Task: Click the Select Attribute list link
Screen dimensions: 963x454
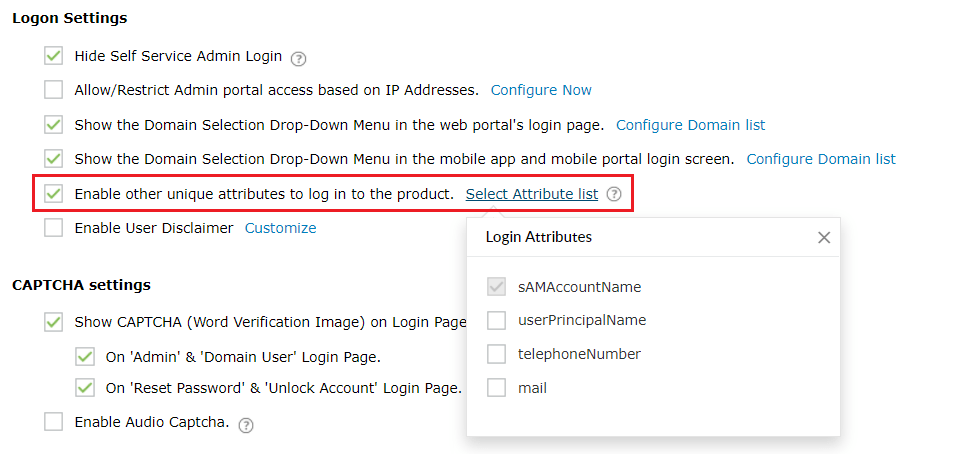Action: (x=532, y=194)
